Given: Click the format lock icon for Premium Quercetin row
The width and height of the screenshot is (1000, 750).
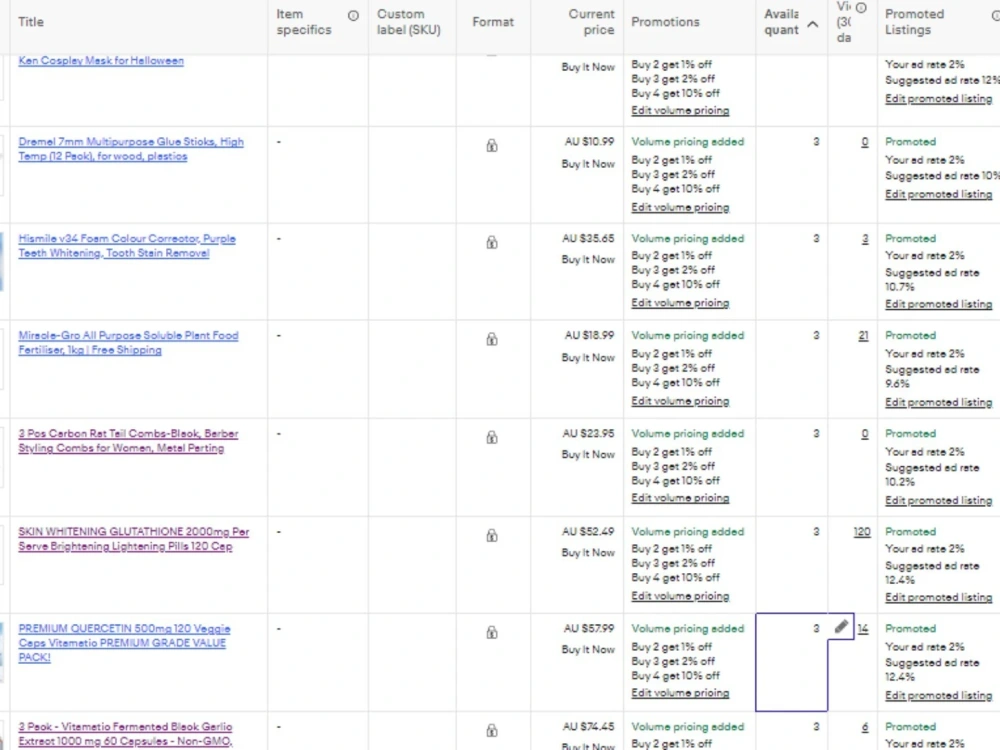Looking at the screenshot, I should (492, 633).
